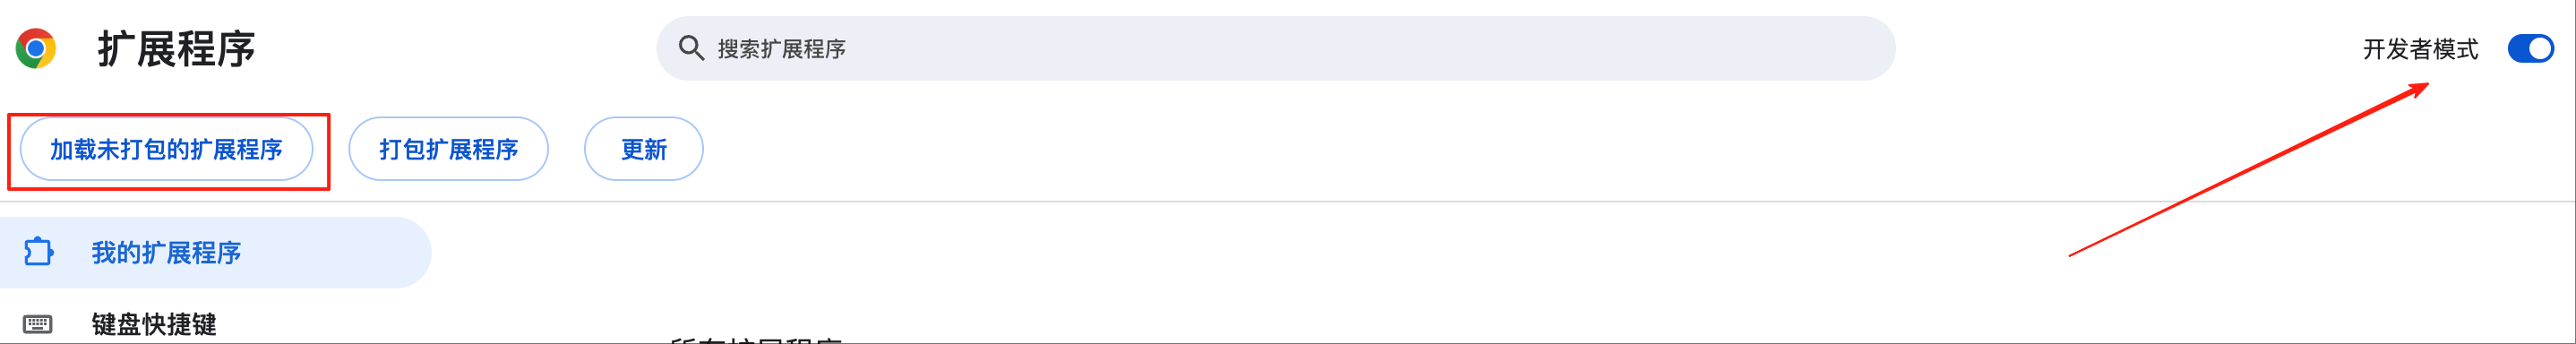Click the partially visible 所有扩展程序 heading
The image size is (2576, 344).
click(757, 340)
